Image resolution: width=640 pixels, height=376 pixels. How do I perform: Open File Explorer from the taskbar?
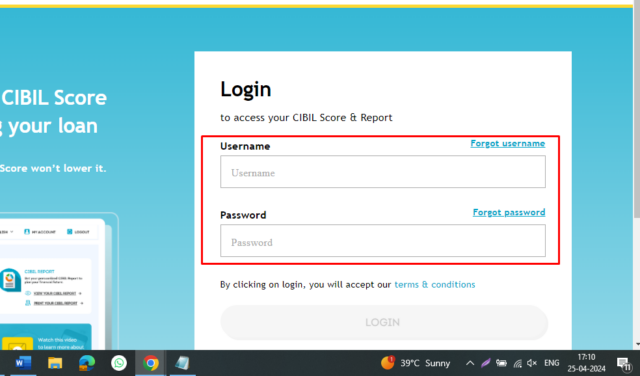pos(55,363)
